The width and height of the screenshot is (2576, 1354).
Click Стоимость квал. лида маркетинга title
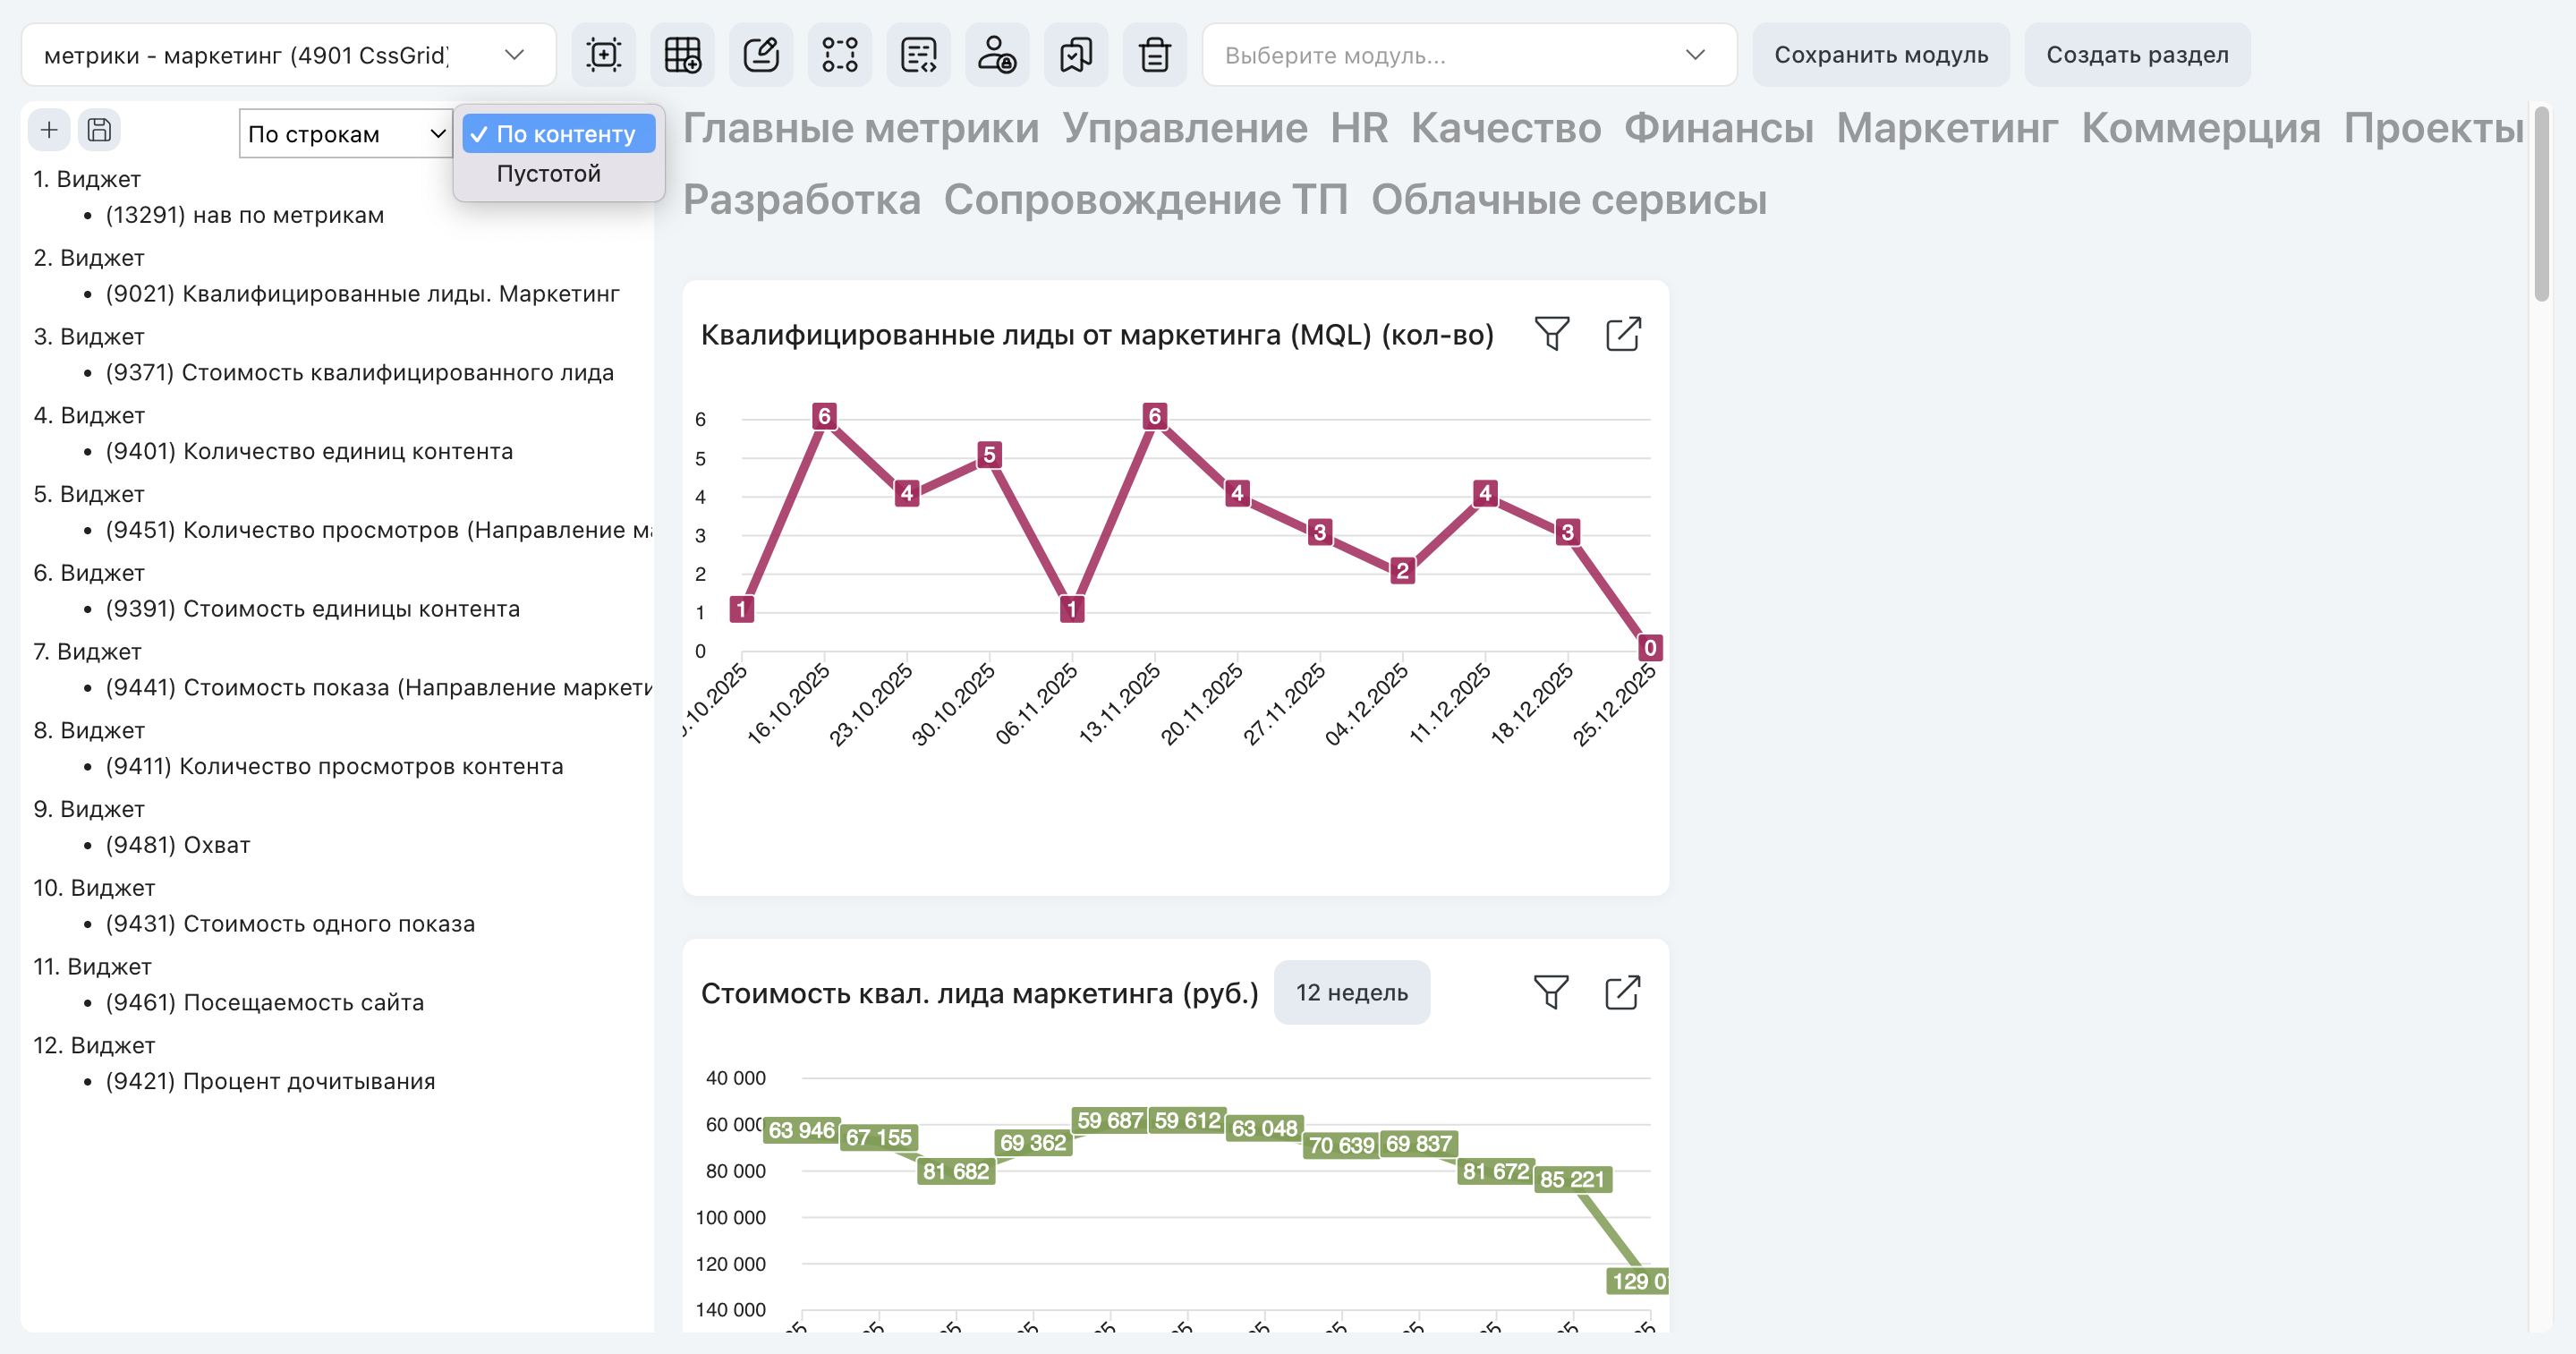click(979, 993)
